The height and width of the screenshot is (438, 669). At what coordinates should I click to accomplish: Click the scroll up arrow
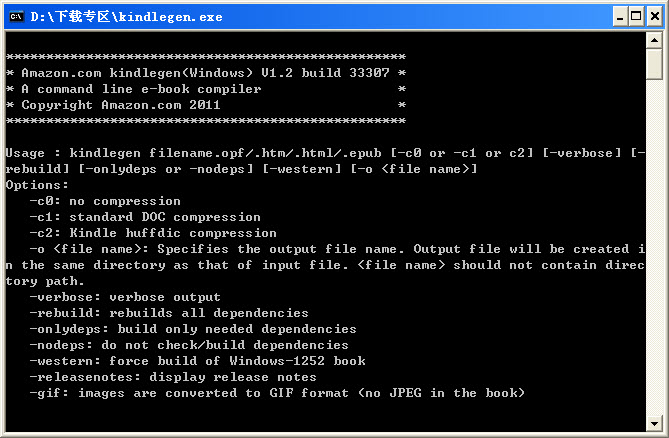pos(655,40)
